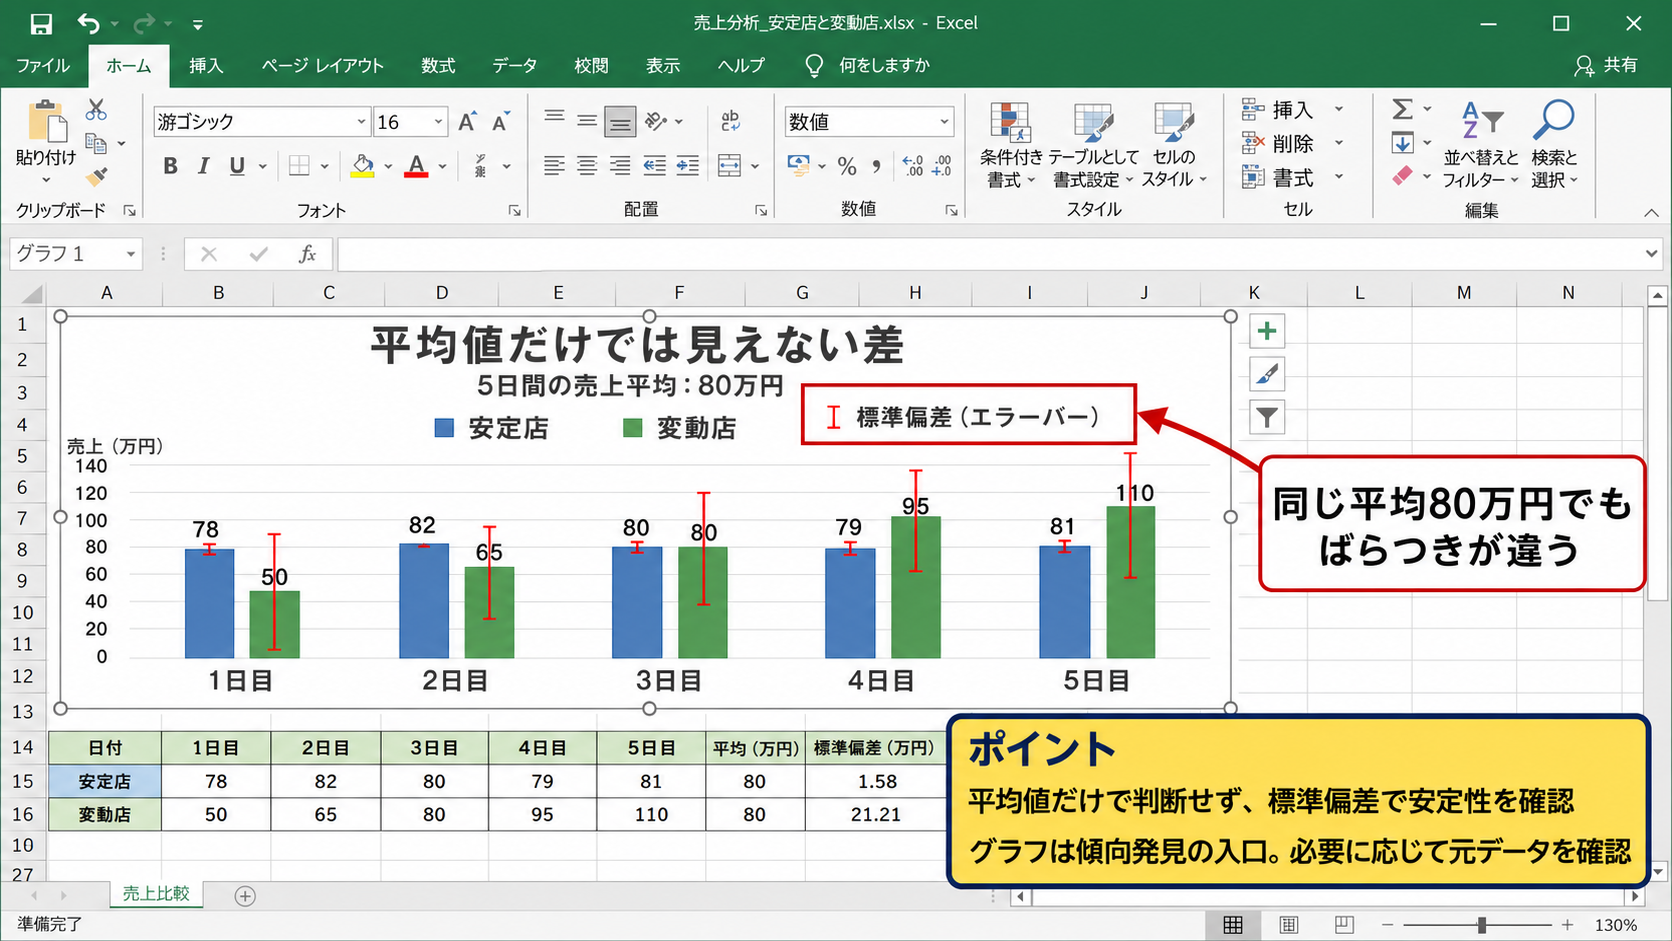Add a new sheet with plus button
The width and height of the screenshot is (1672, 941).
click(245, 896)
